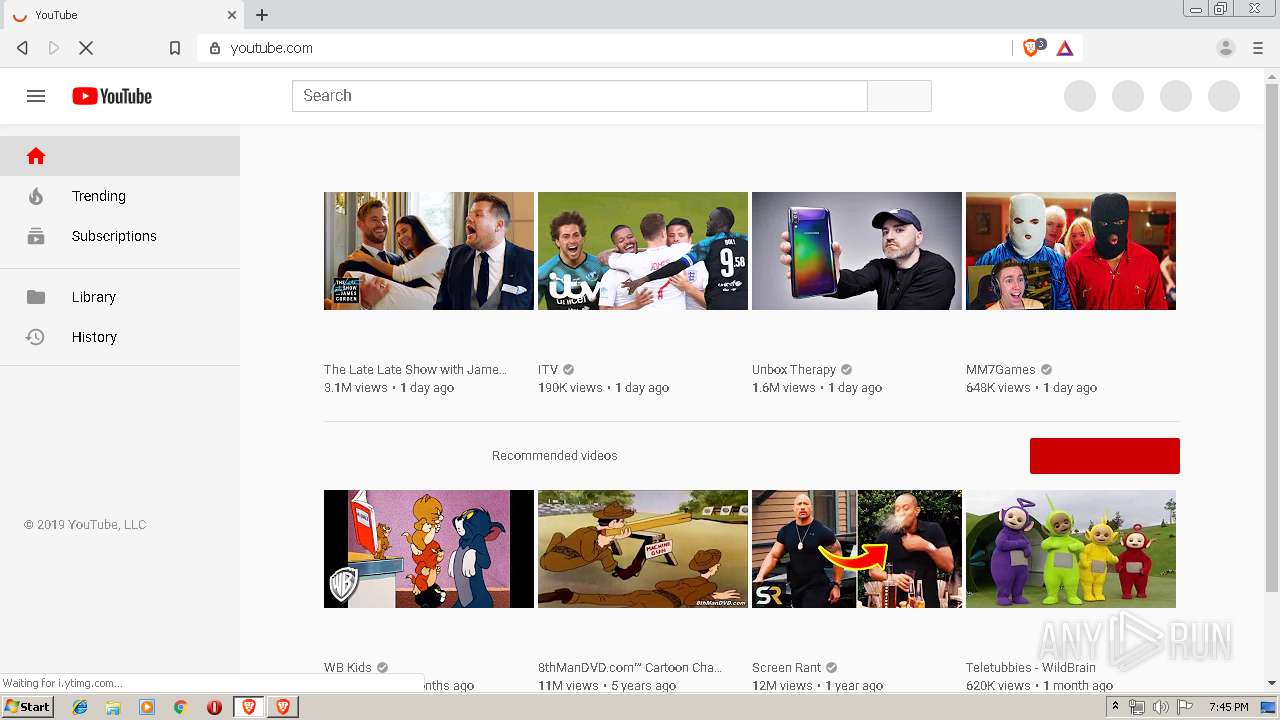1280x720 pixels.
Task: Open the Unbox Therapy phone video thumbnail
Action: click(x=857, y=251)
